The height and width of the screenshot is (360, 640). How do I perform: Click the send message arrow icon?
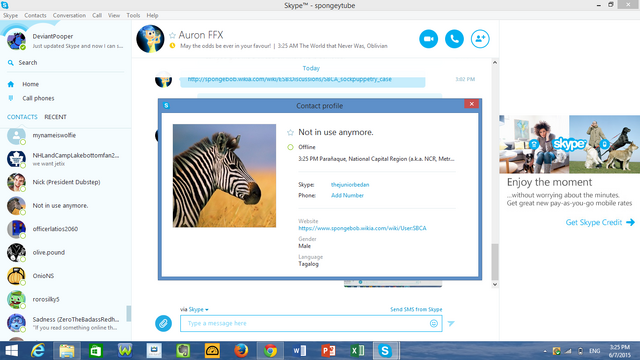point(451,323)
